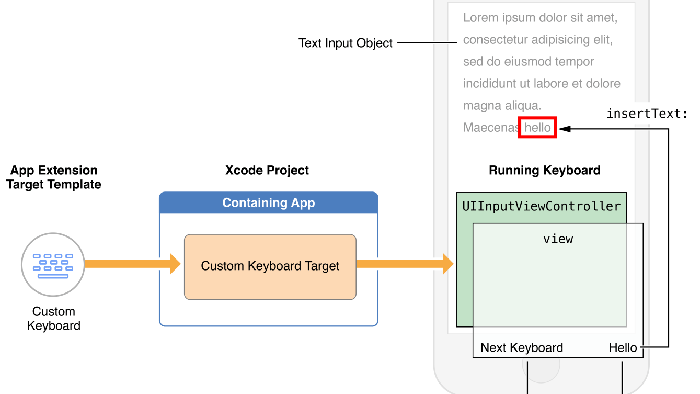700x394 pixels.
Task: Click the Custom Keyboard caption text
Action: (54, 319)
